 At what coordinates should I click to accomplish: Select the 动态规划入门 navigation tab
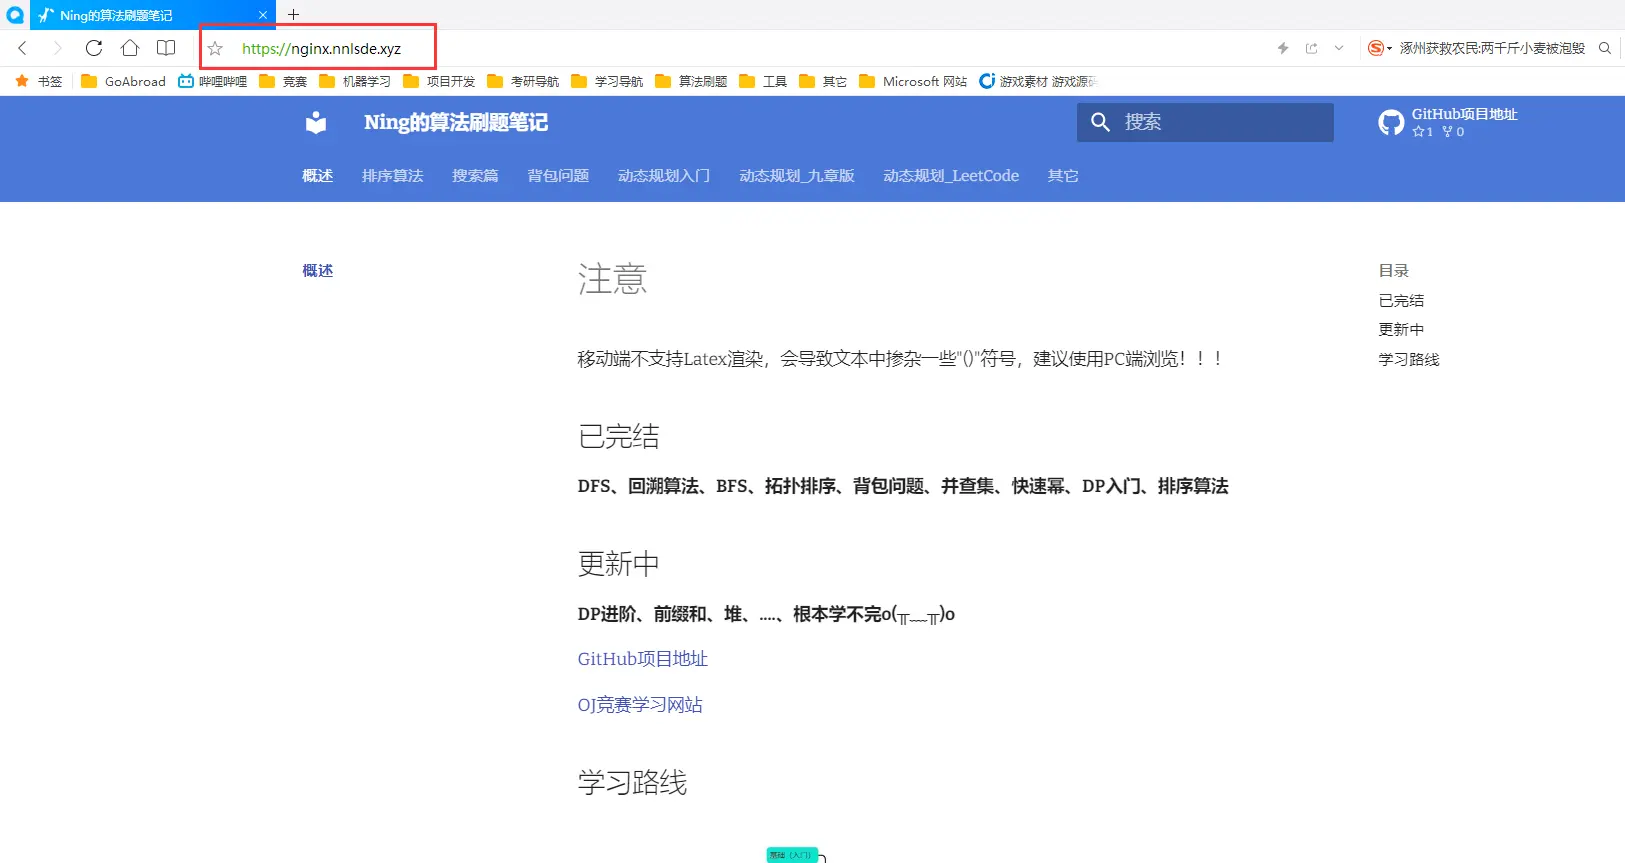click(x=664, y=176)
